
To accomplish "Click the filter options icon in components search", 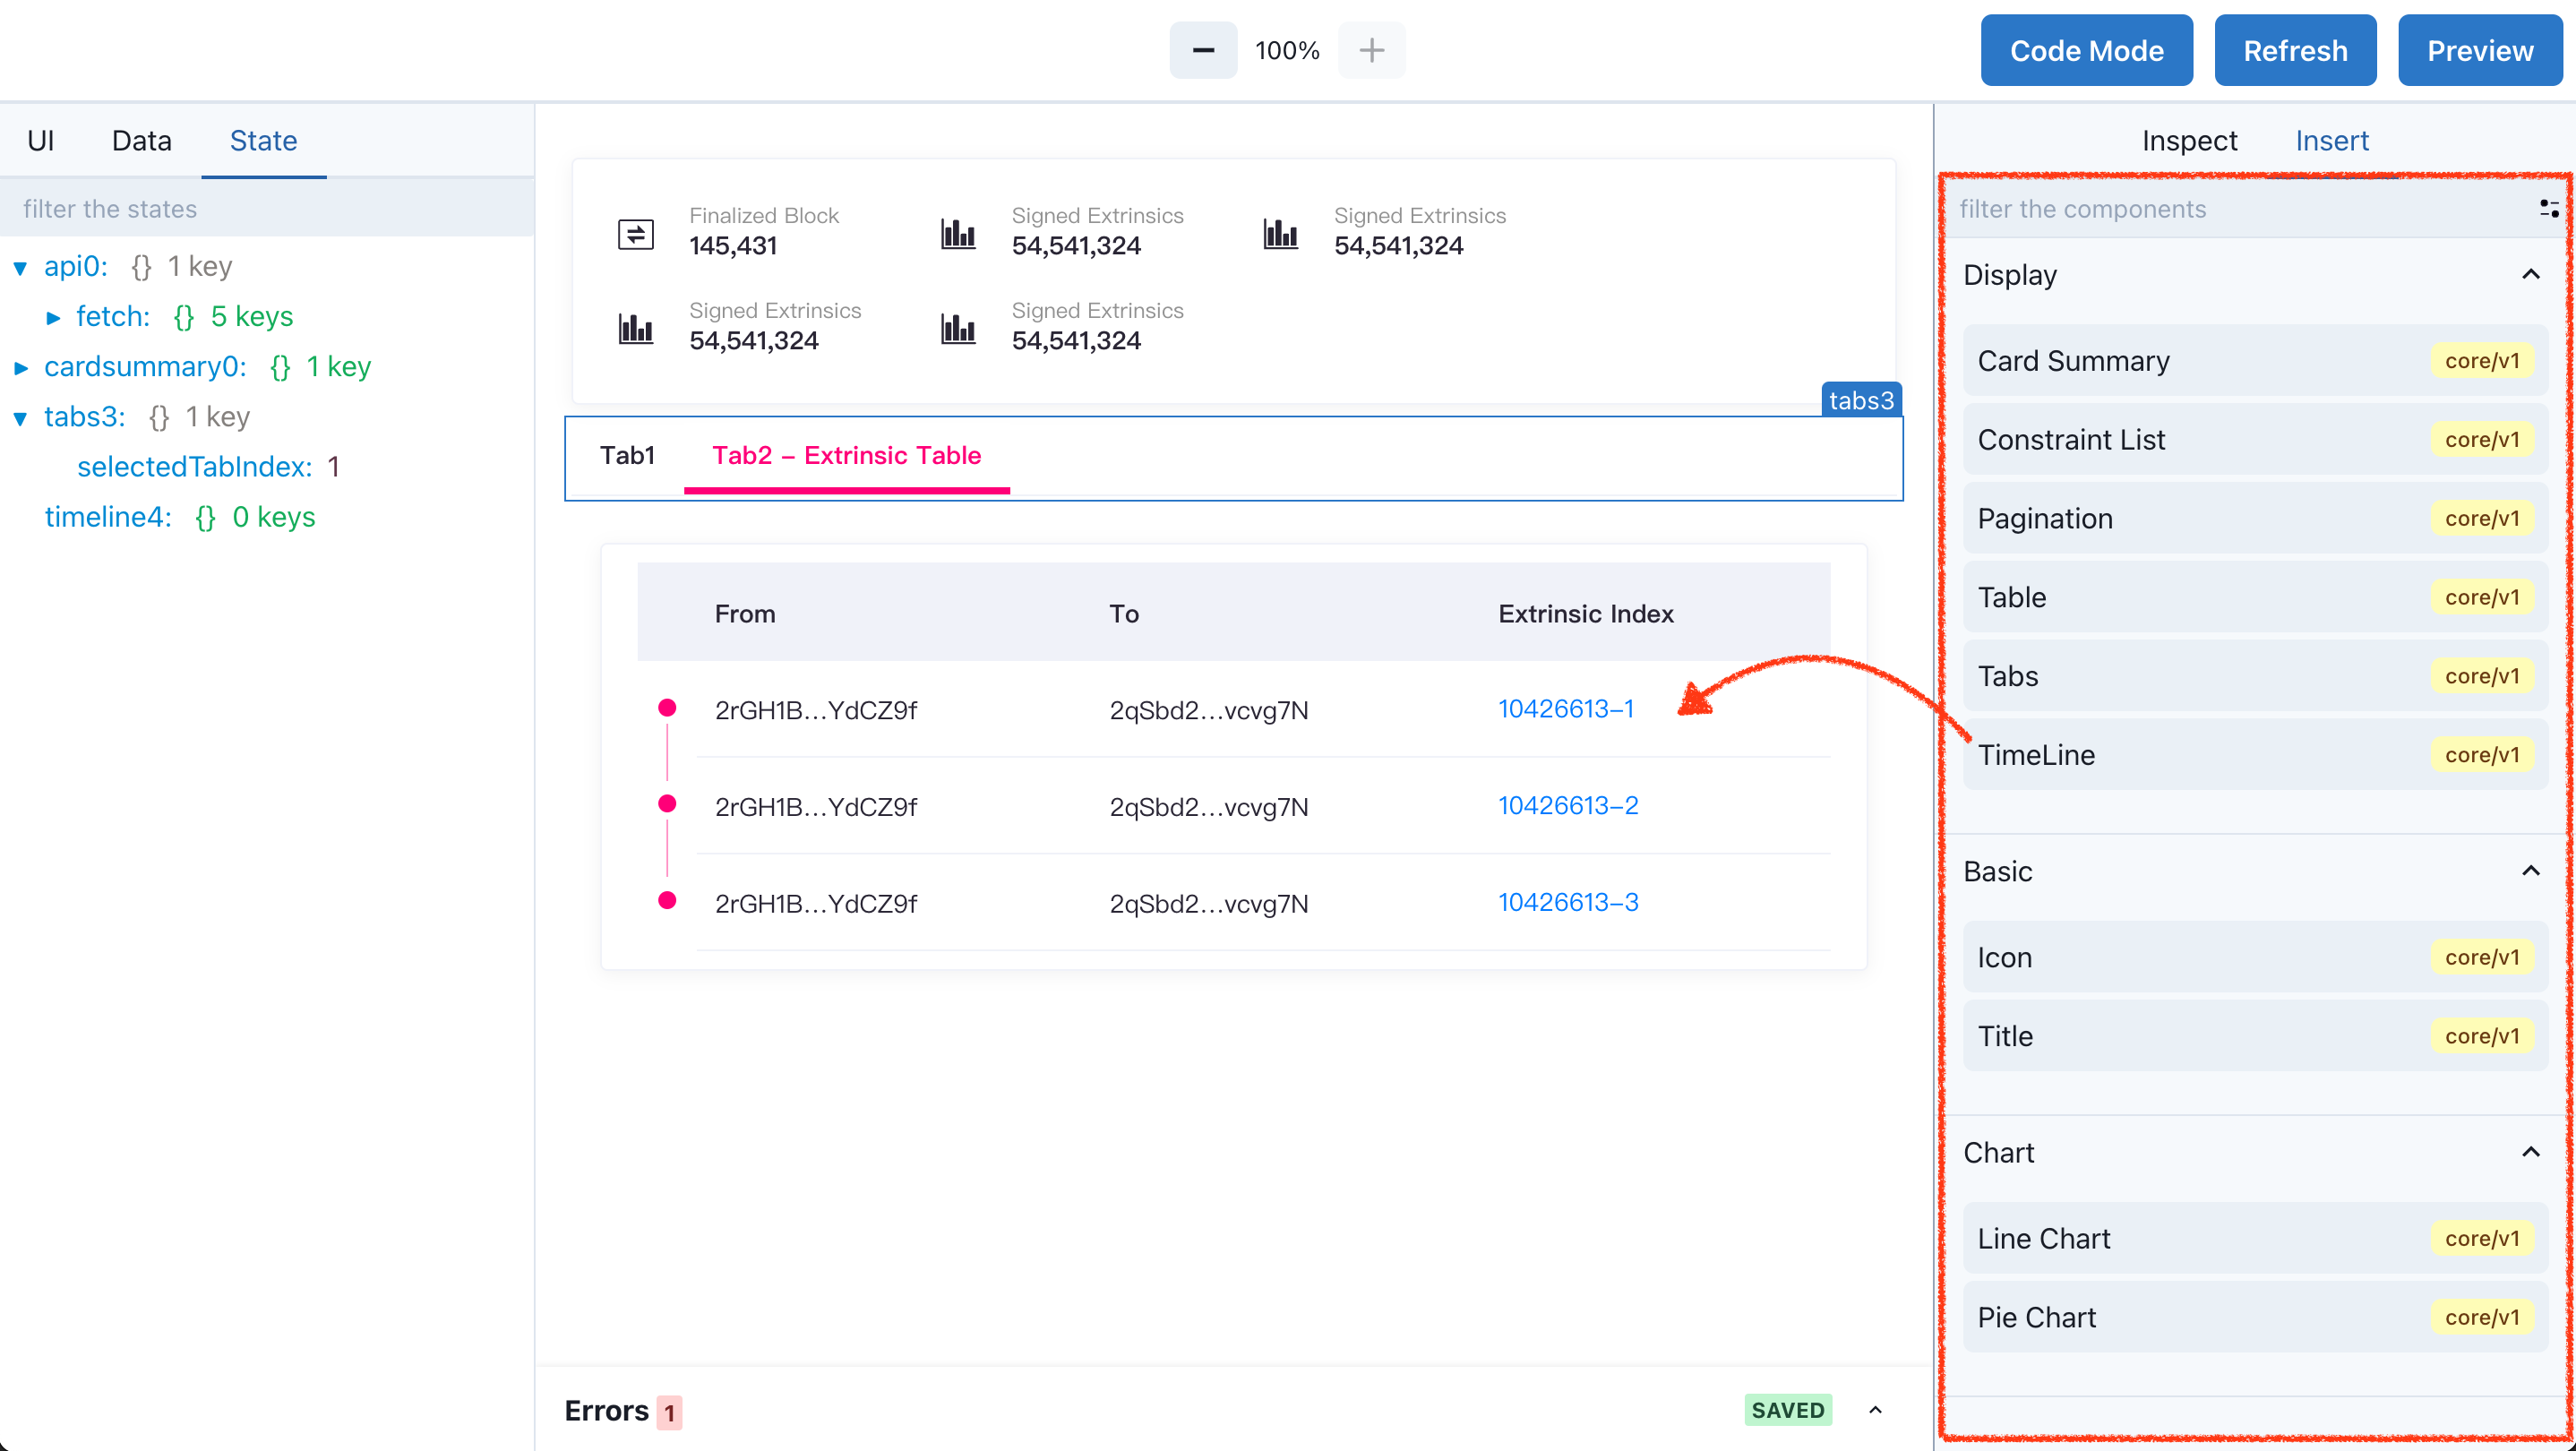I will [x=2548, y=208].
